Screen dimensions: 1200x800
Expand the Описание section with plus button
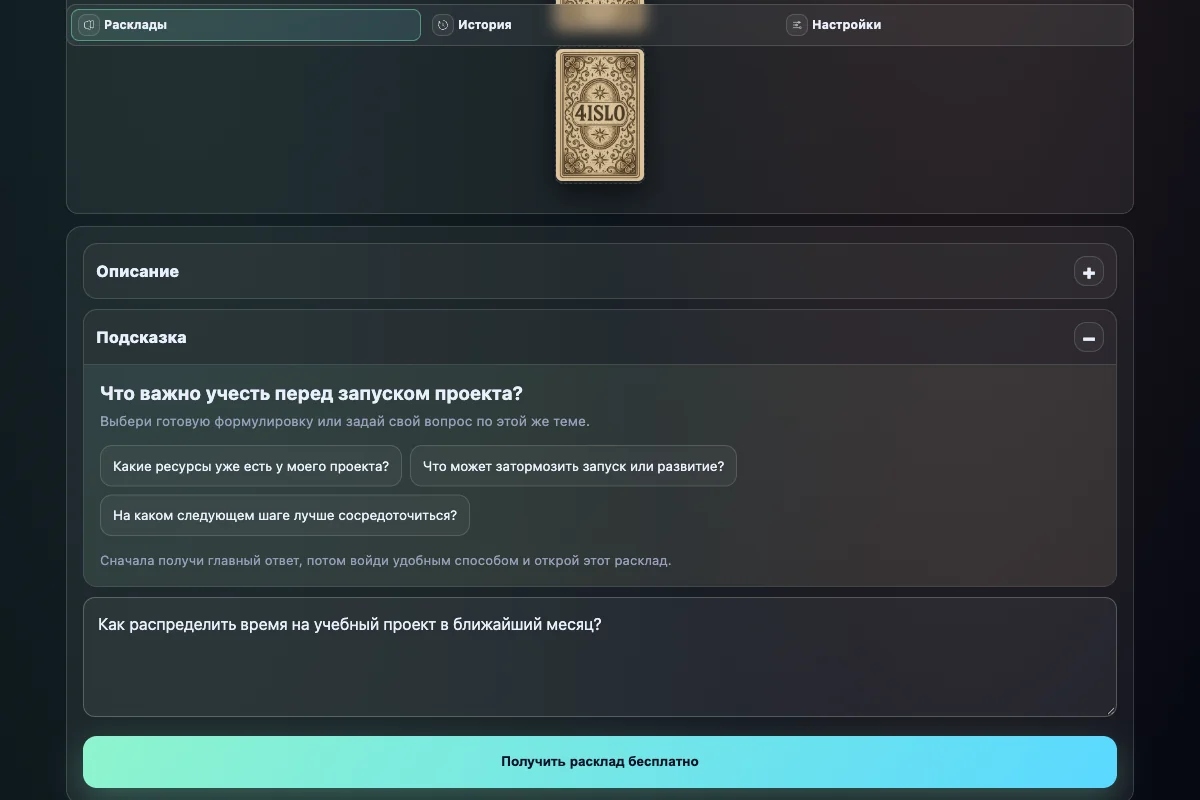1089,272
